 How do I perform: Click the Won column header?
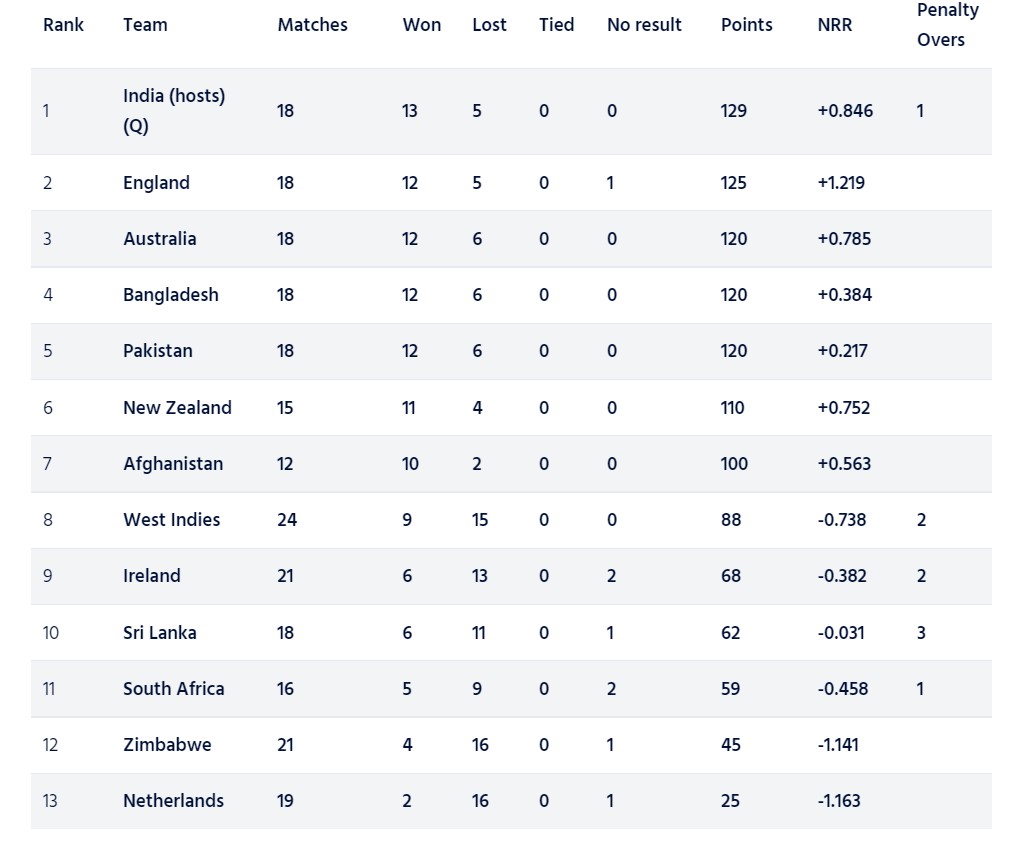[x=421, y=25]
